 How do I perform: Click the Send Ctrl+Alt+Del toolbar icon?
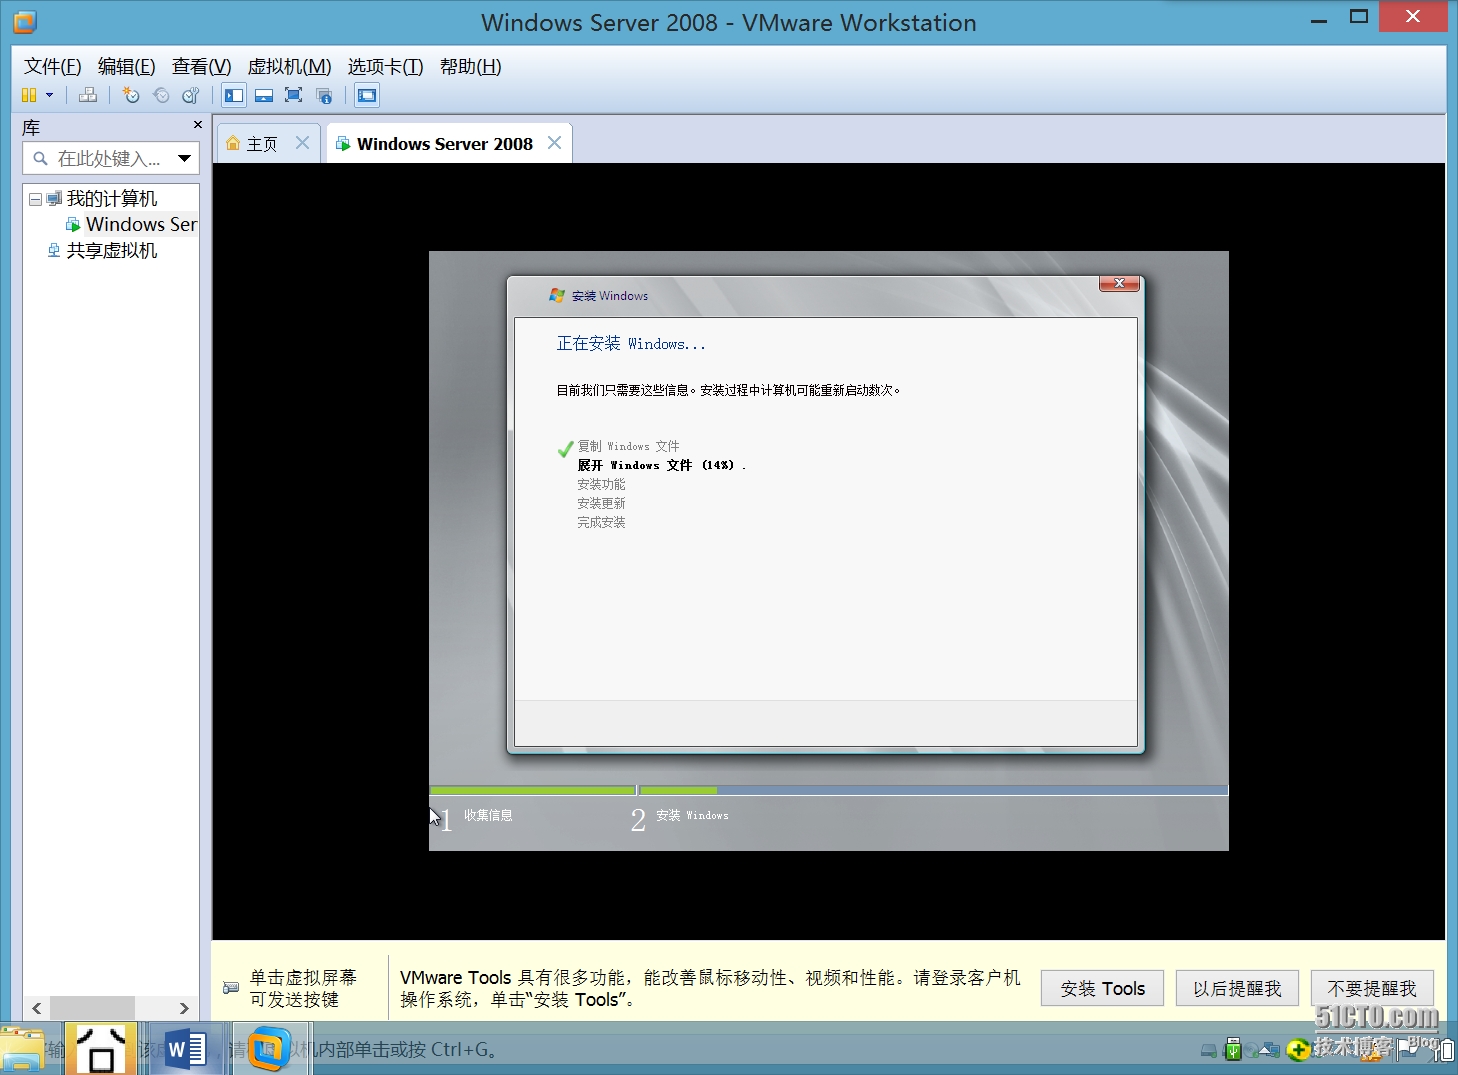click(88, 95)
